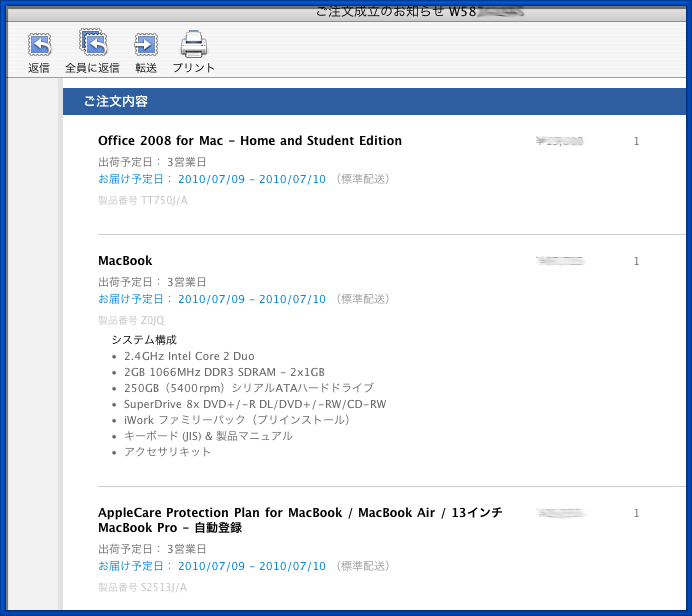Click quantity 1 in MacBook row
The width and height of the screenshot is (692, 616).
(x=636, y=261)
